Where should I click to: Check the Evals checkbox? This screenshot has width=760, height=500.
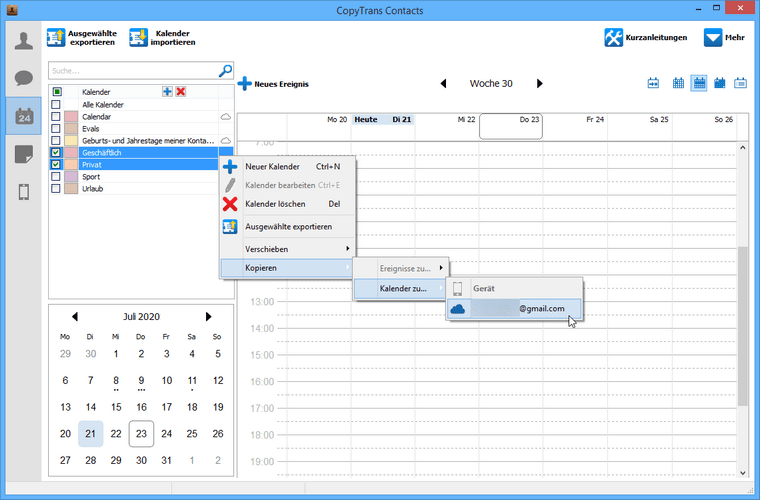point(56,129)
